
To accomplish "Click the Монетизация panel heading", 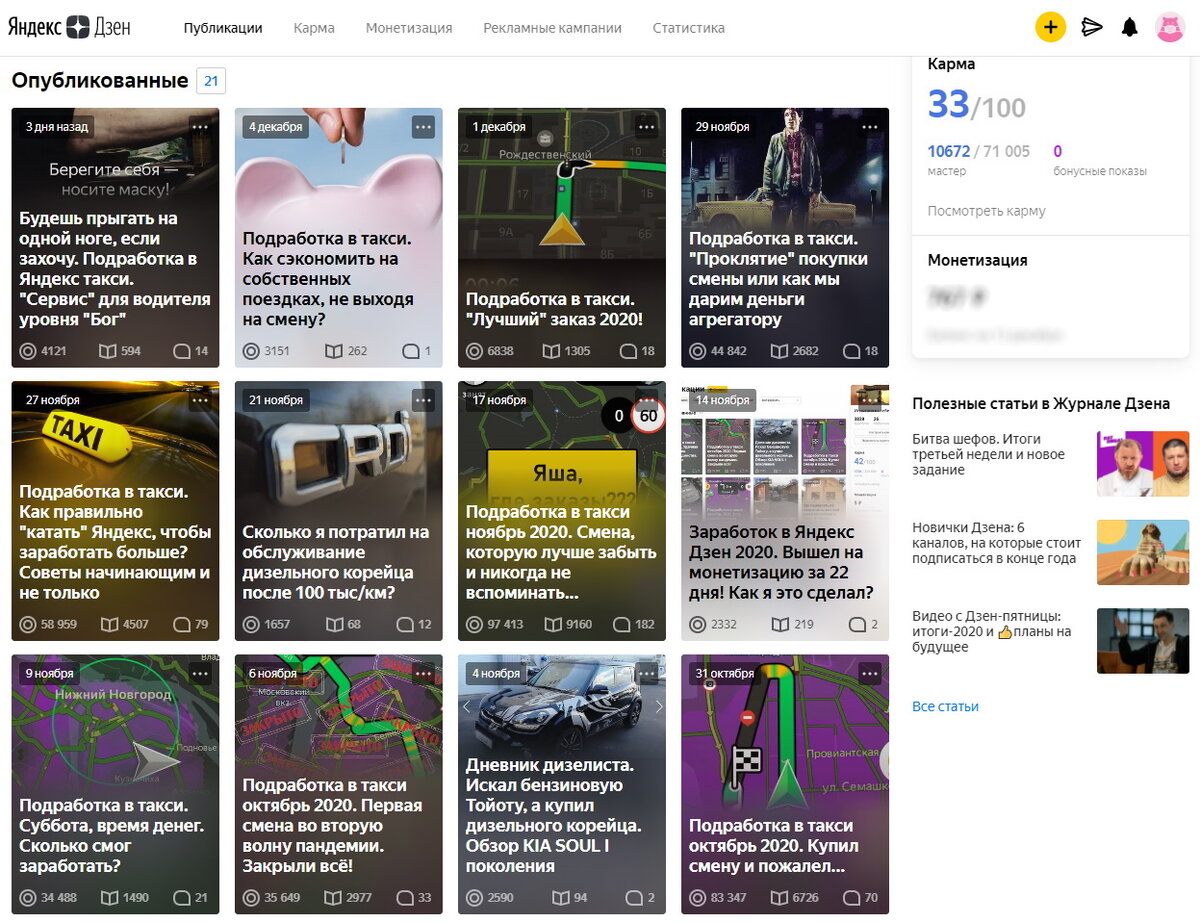I will click(x=977, y=260).
